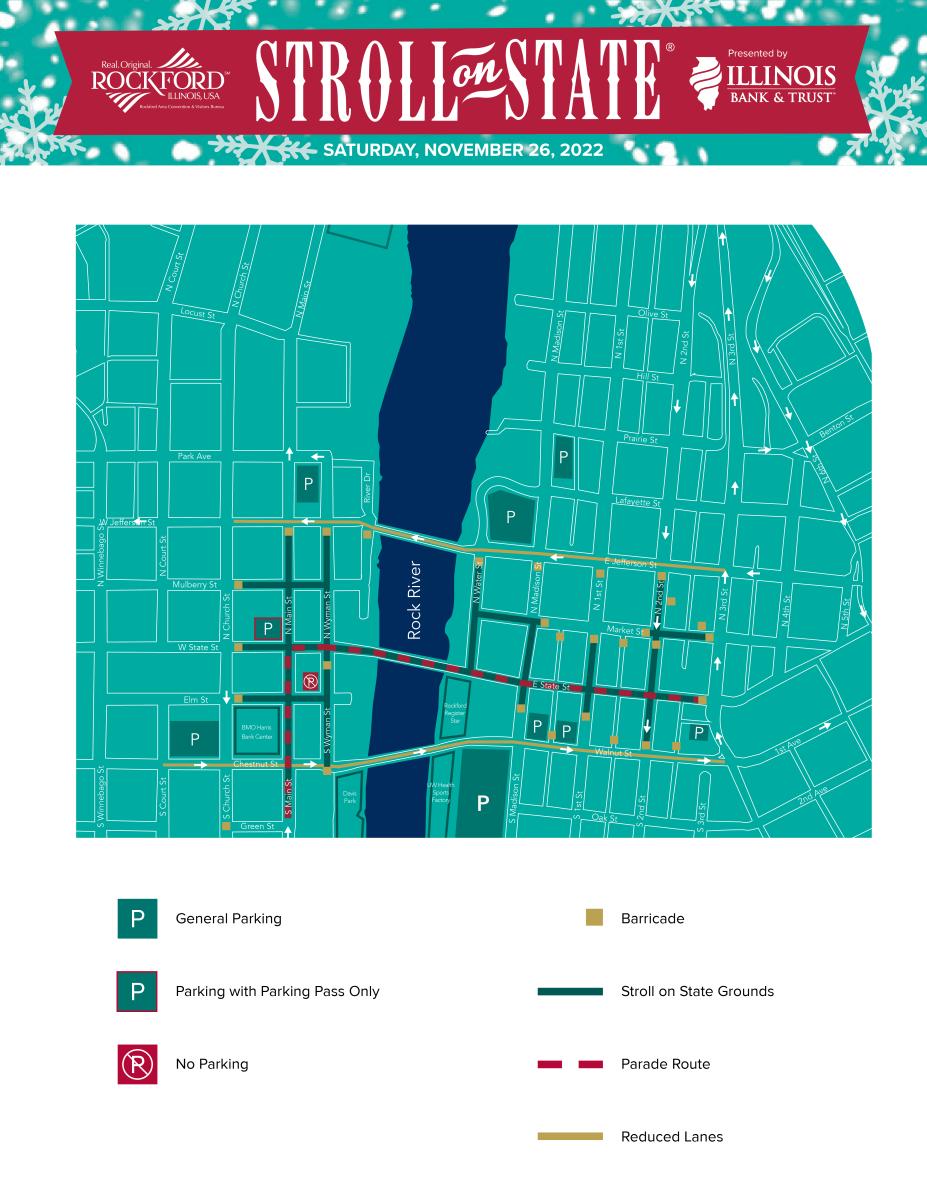Click the No Parking legend text
This screenshot has height=1200, width=927.
211,1064
